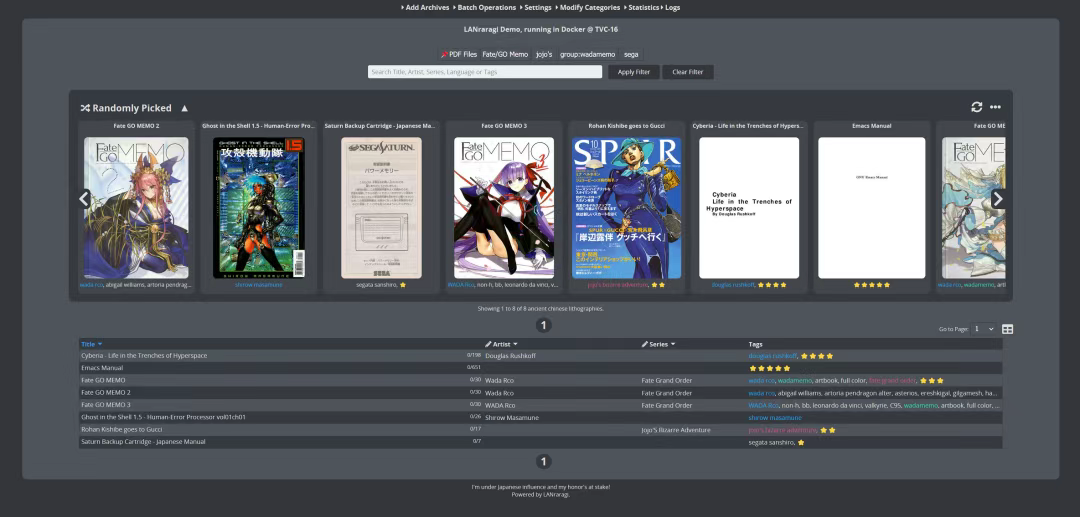Click the pencil icon on Artist column
1080x517 pixels.
pyautogui.click(x=489, y=344)
